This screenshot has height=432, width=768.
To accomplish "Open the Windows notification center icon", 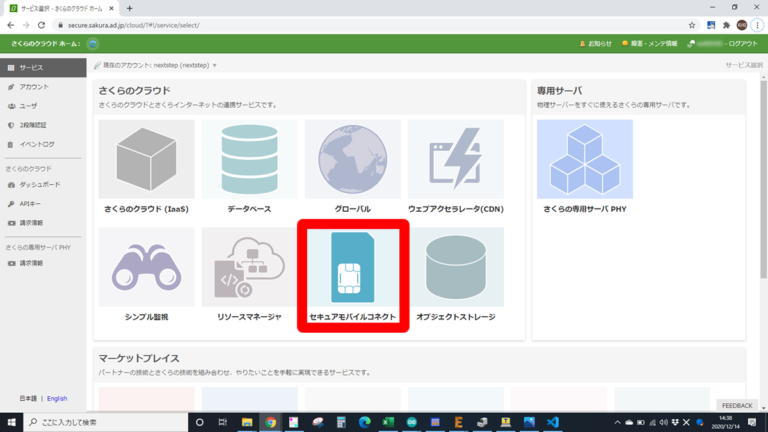I will 752,422.
